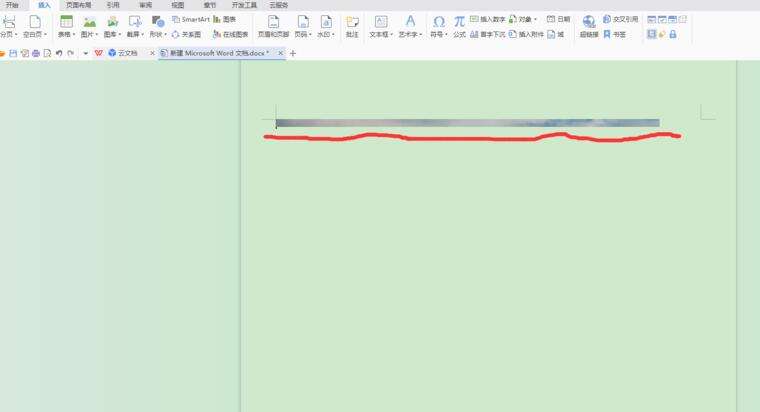Click the lock icon in the ribbon
This screenshot has width=760, height=412.
673,34
